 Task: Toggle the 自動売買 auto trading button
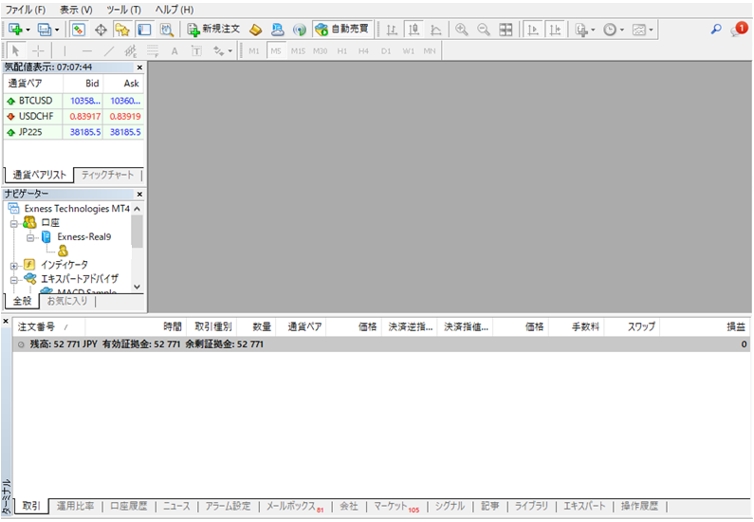point(341,30)
